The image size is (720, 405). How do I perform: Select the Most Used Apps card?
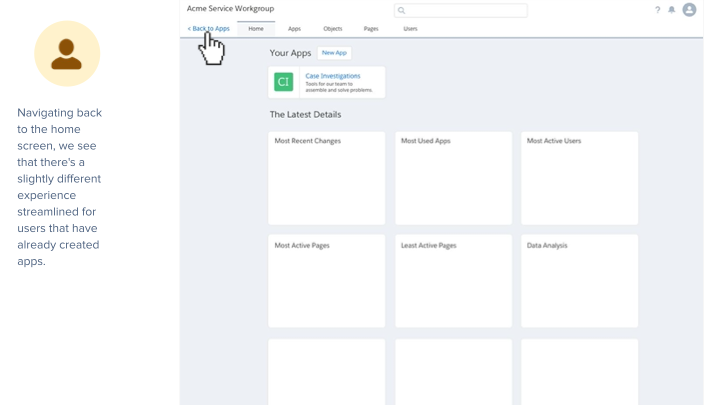point(453,178)
